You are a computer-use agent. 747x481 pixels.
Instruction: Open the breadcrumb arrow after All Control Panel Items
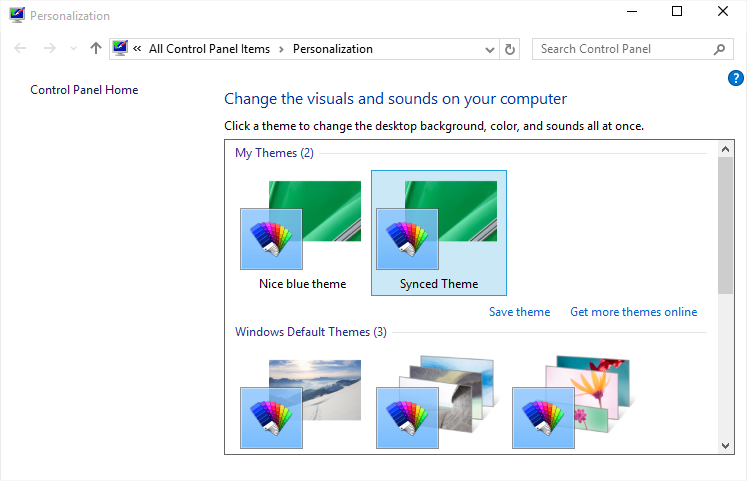[282, 49]
